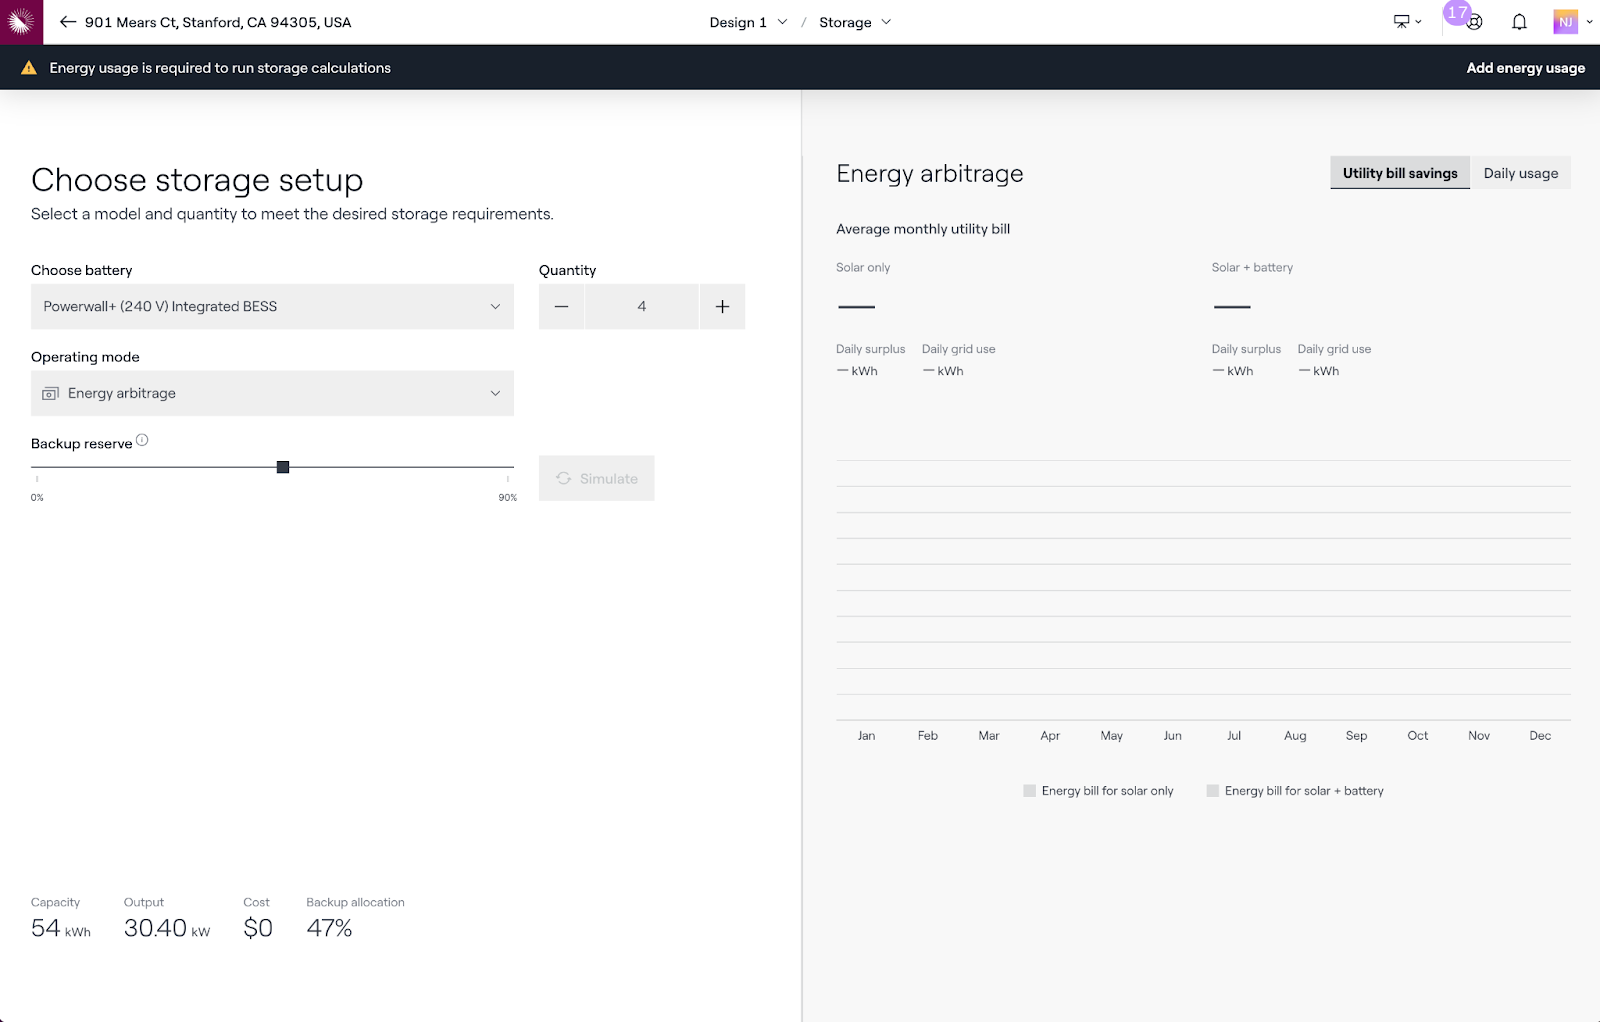Click the Backup reserve info icon
1600x1022 pixels.
tap(142, 440)
